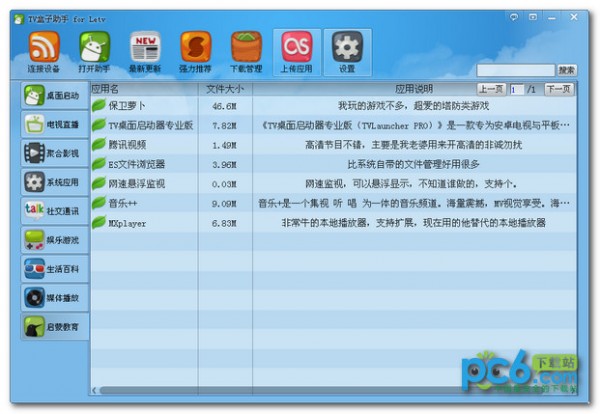Minimize the TV盒子助手 window
This screenshot has height=414, width=600.
click(x=552, y=18)
